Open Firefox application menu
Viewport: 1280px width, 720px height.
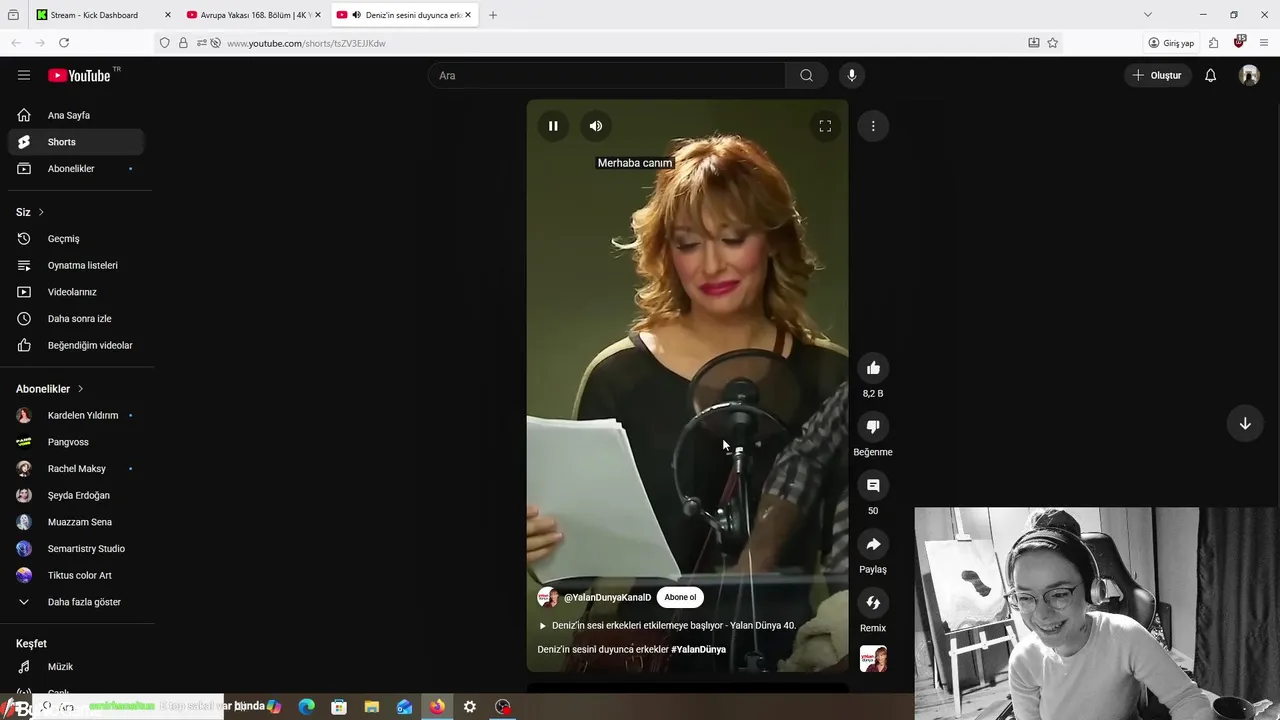pyautogui.click(x=1264, y=43)
